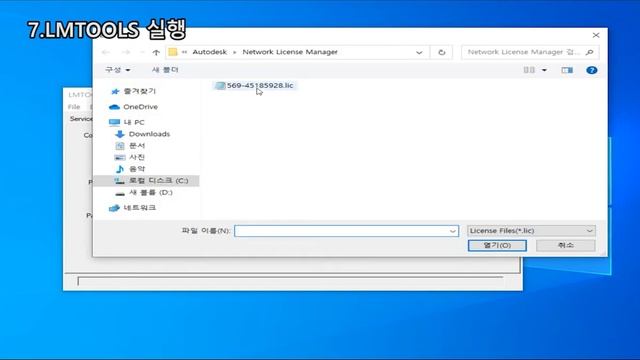Screen dimensions: 640x360
Task: Select 즐겨찾기 in the sidebar
Action: click(x=133, y=91)
